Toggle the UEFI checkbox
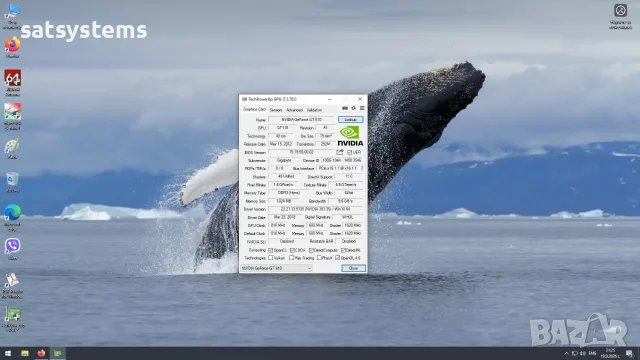Screen dimensions: 640x360 (x=349, y=152)
